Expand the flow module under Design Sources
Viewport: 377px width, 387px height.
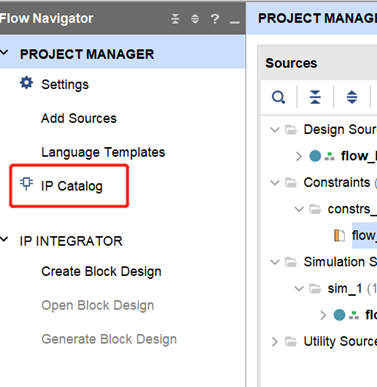[x=299, y=156]
